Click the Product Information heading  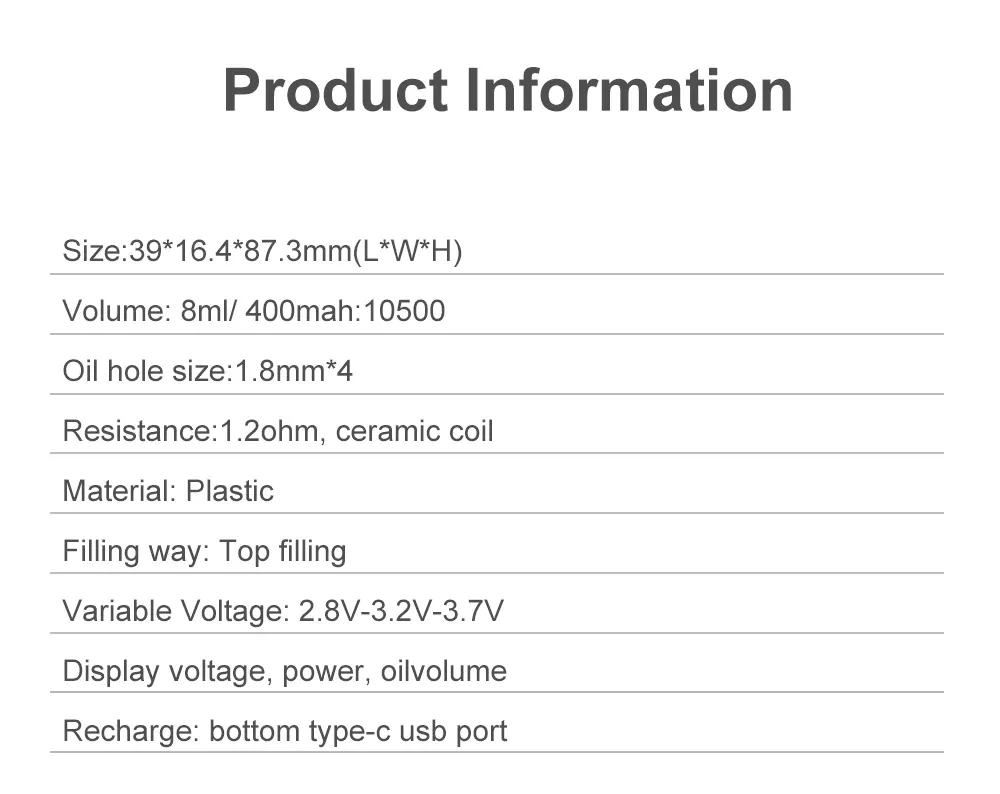click(x=507, y=90)
